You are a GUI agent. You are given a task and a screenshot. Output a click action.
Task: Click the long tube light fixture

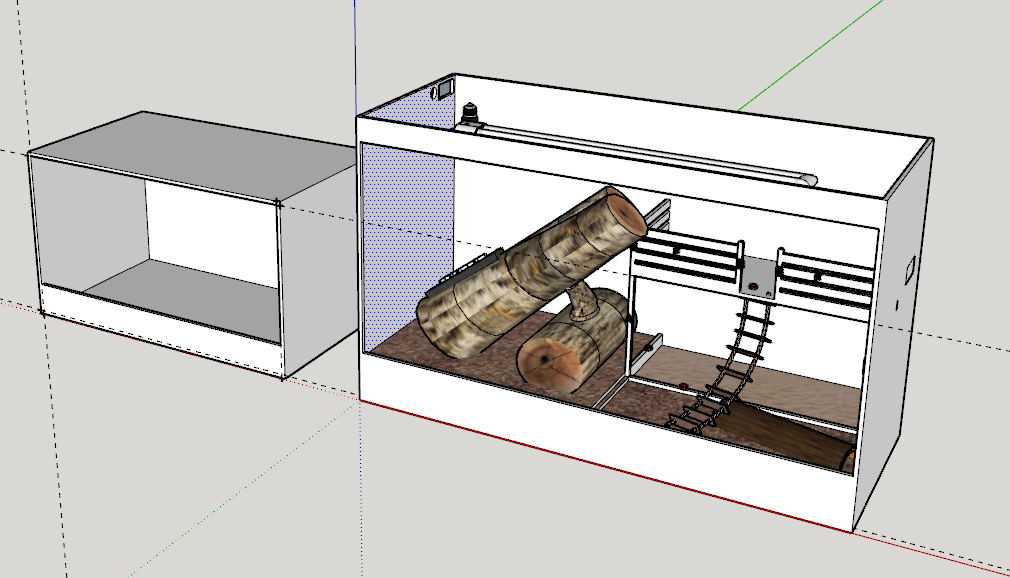640,152
